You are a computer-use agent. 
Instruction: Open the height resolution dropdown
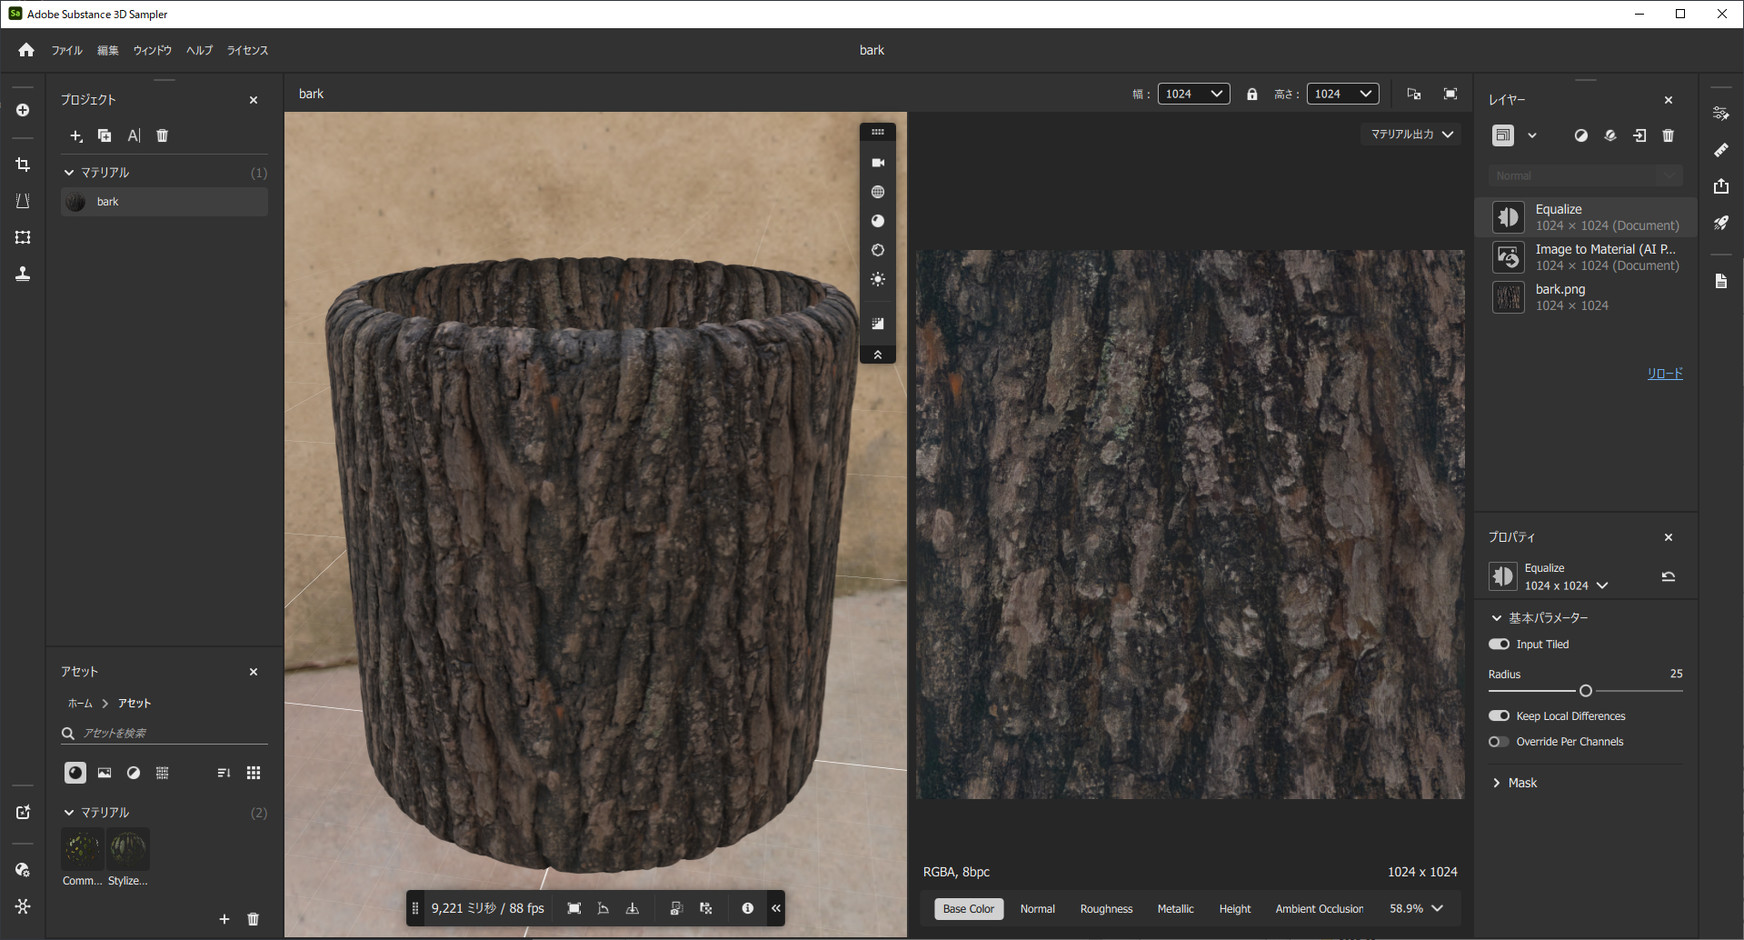click(1343, 94)
